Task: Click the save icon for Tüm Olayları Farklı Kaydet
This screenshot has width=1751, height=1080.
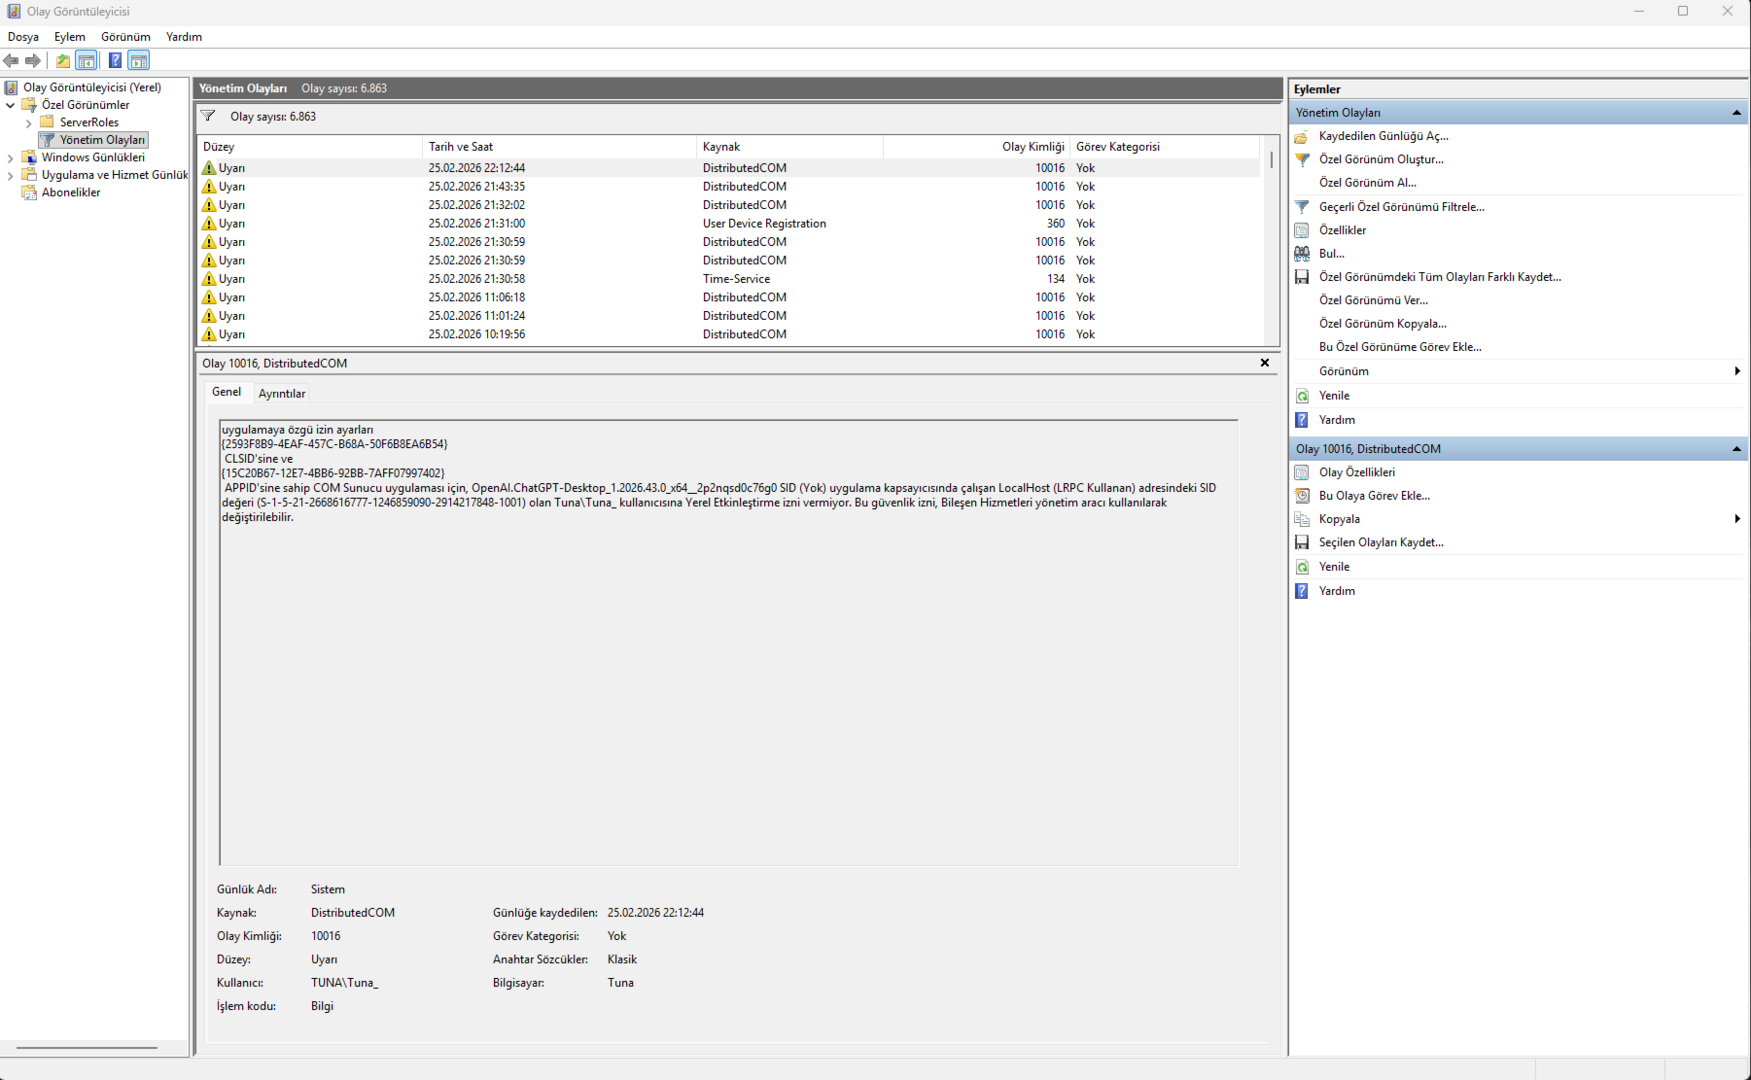Action: point(1302,277)
